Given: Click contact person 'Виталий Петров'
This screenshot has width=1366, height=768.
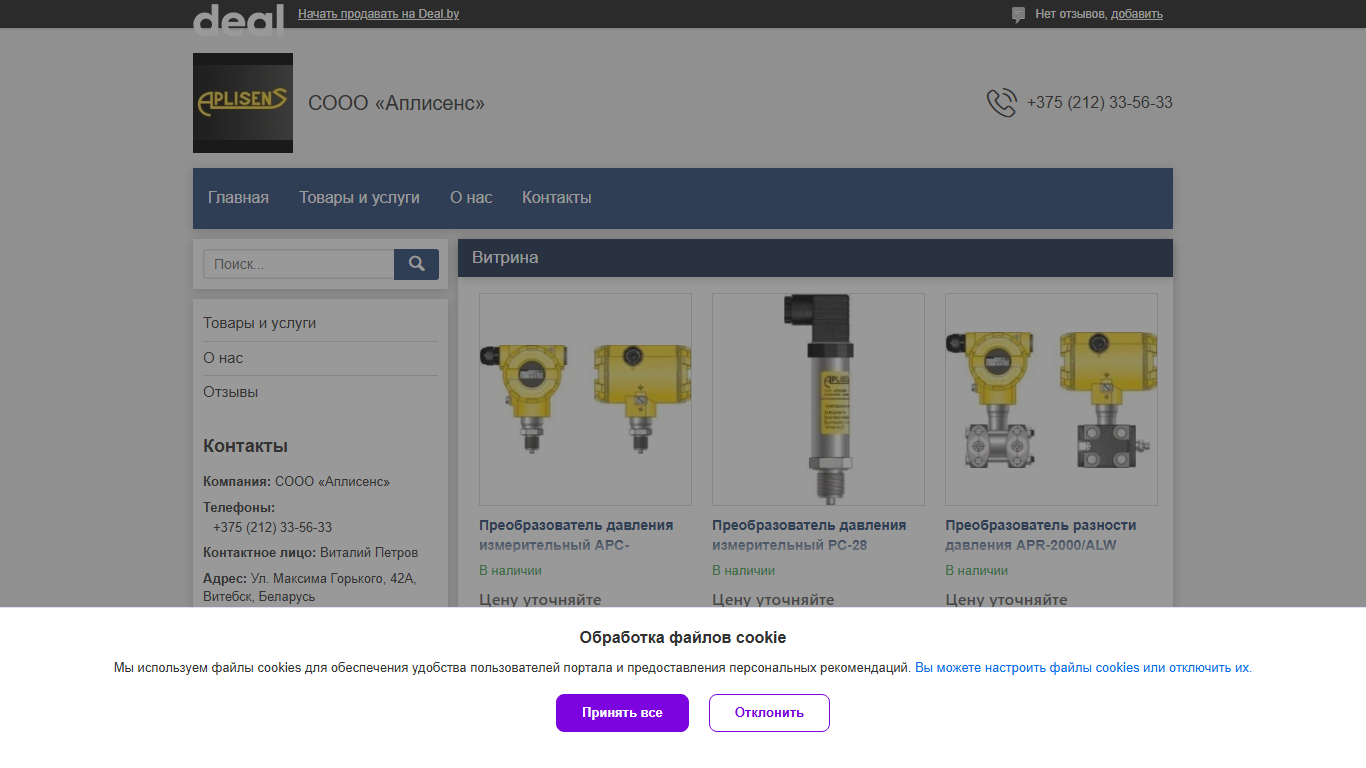Looking at the screenshot, I should (x=369, y=553).
